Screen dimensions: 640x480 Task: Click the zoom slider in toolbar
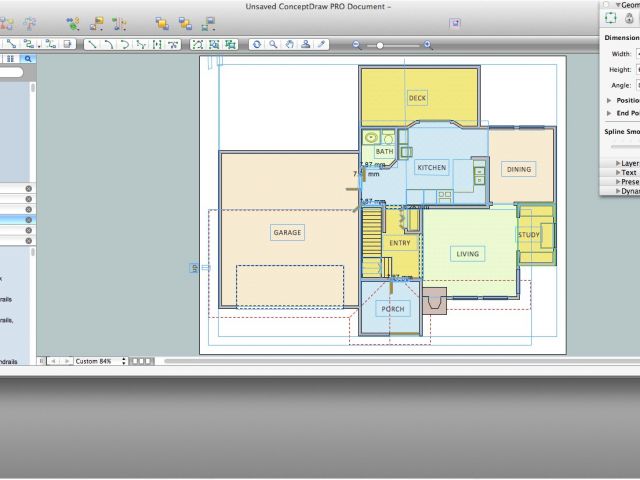pyautogui.click(x=380, y=45)
